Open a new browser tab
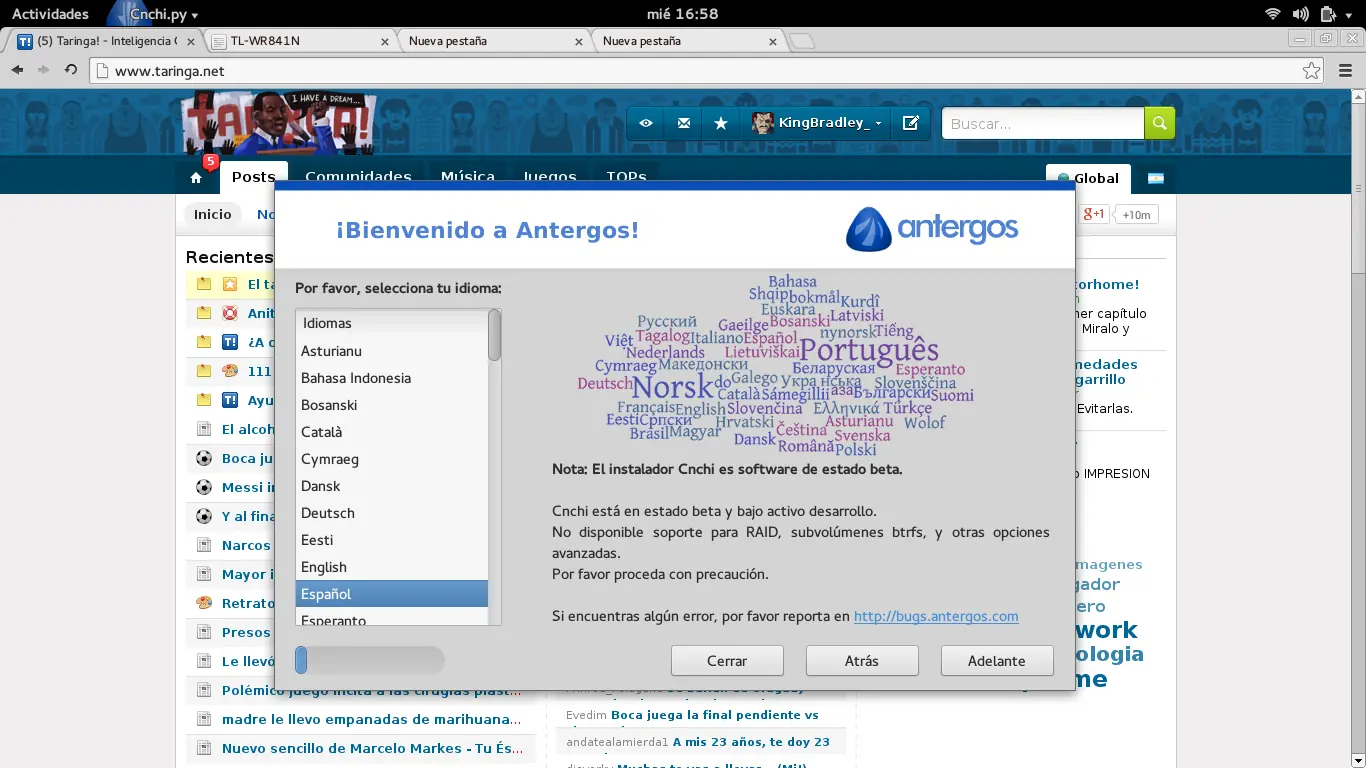 tap(802, 41)
